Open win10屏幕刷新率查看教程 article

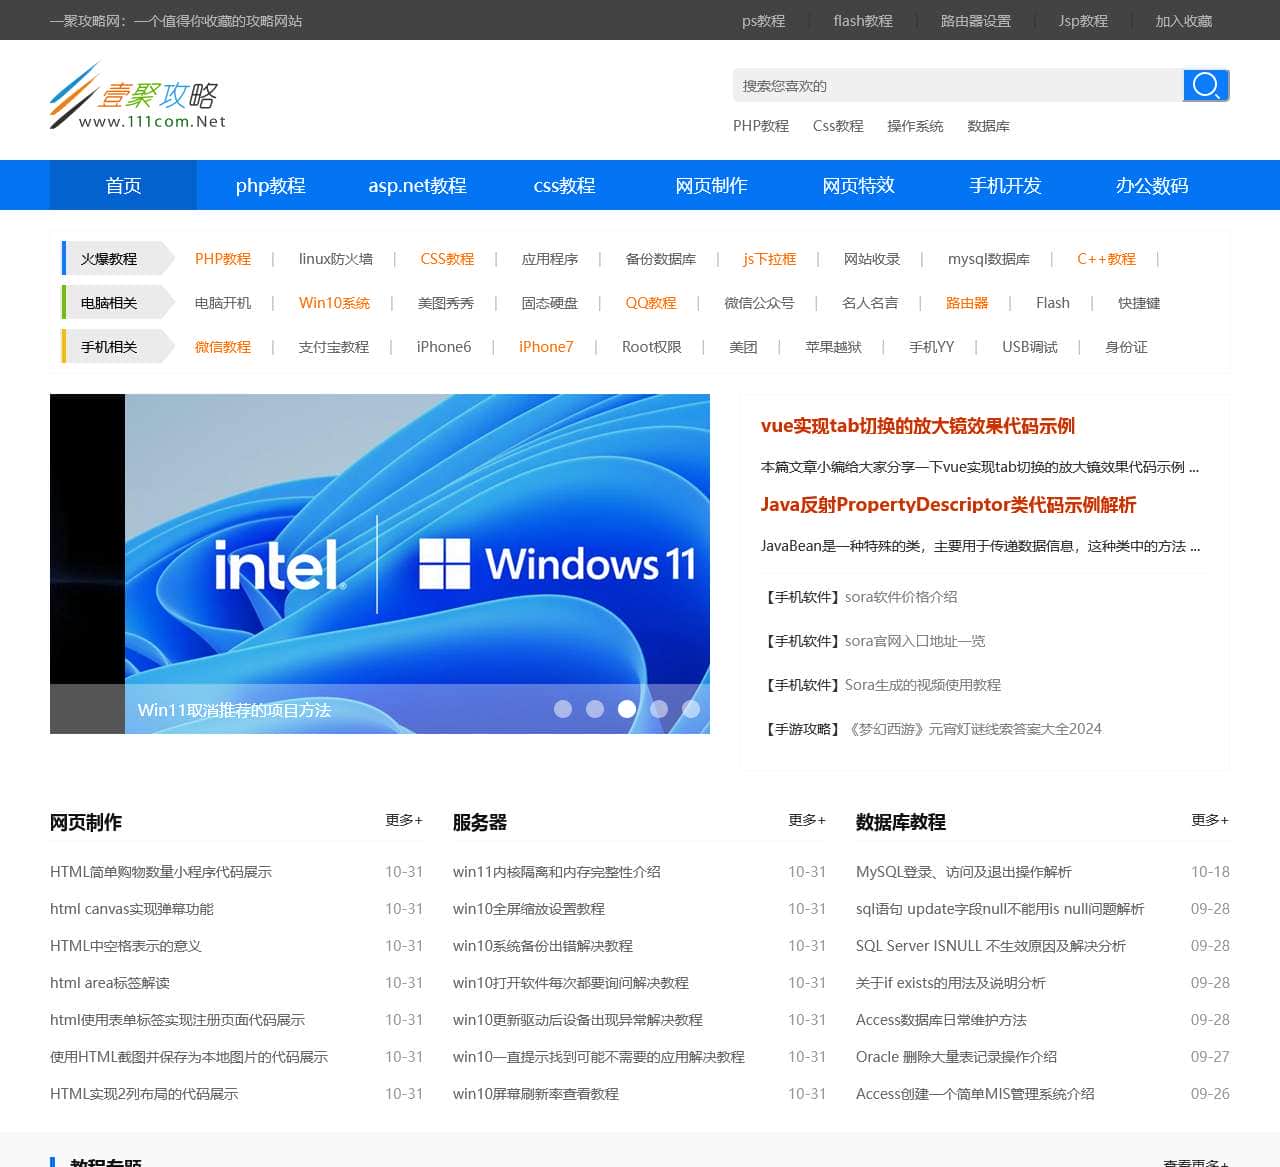click(x=536, y=1094)
